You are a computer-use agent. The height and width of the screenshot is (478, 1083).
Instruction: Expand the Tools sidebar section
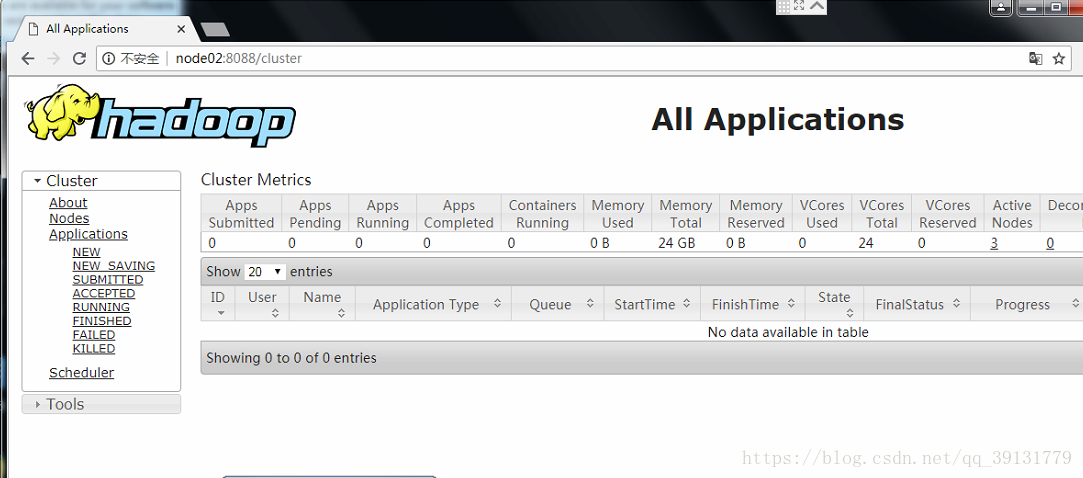coord(102,404)
